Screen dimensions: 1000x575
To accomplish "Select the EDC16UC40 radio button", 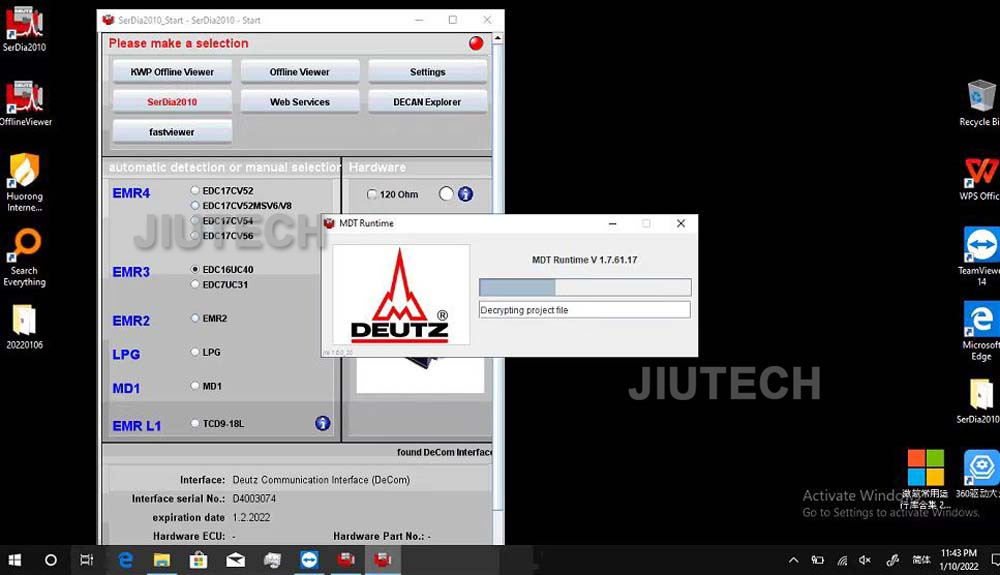I will pyautogui.click(x=195, y=269).
